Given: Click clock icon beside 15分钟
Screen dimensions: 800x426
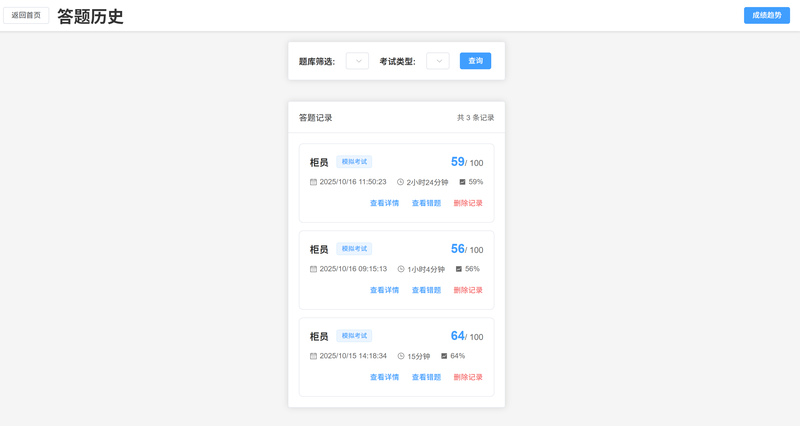Looking at the screenshot, I should 401,356.
